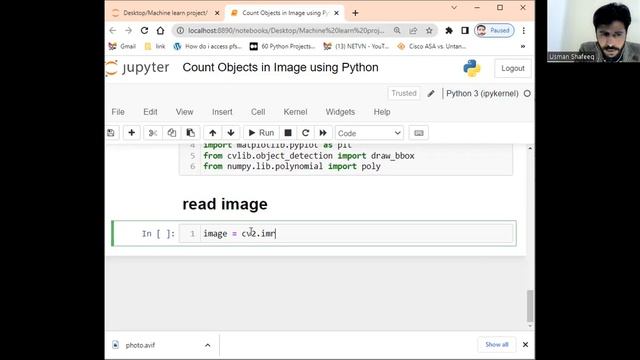Show more bookmarks chevron
The image size is (640, 360).
pyautogui.click(x=523, y=47)
